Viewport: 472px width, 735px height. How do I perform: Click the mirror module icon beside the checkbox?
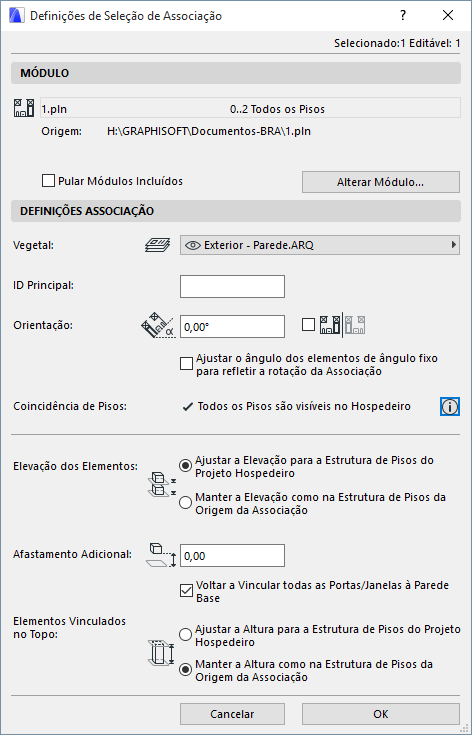[x=330, y=325]
